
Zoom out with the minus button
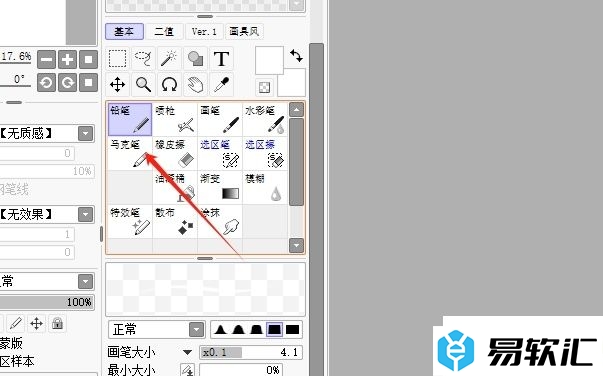tap(47, 60)
